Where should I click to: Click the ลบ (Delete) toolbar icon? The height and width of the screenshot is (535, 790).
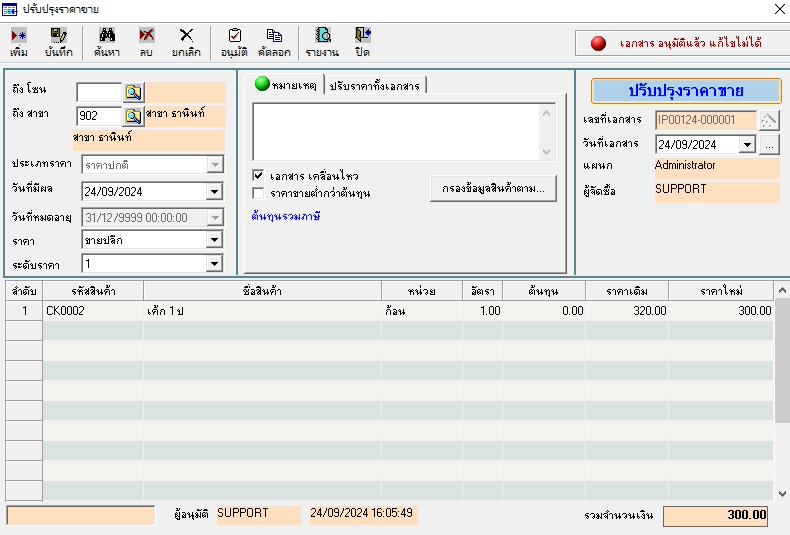146,40
